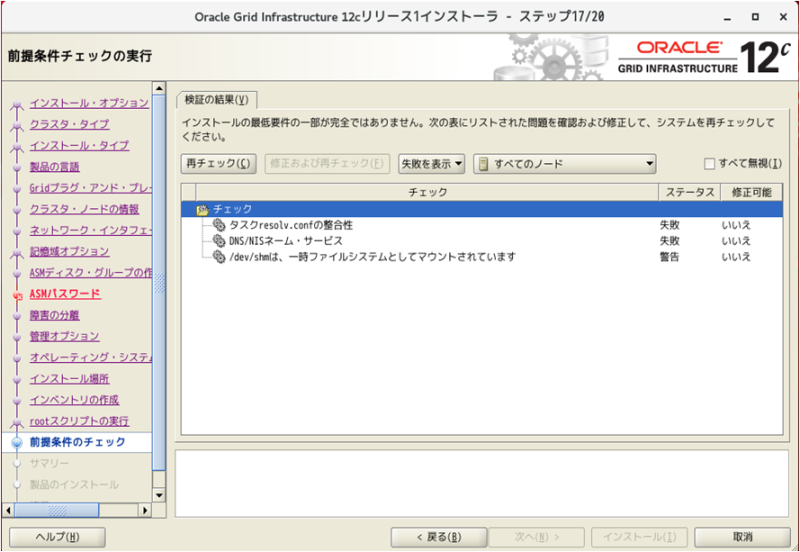Open rootスクリプトの実行 step link

[x=79, y=421]
